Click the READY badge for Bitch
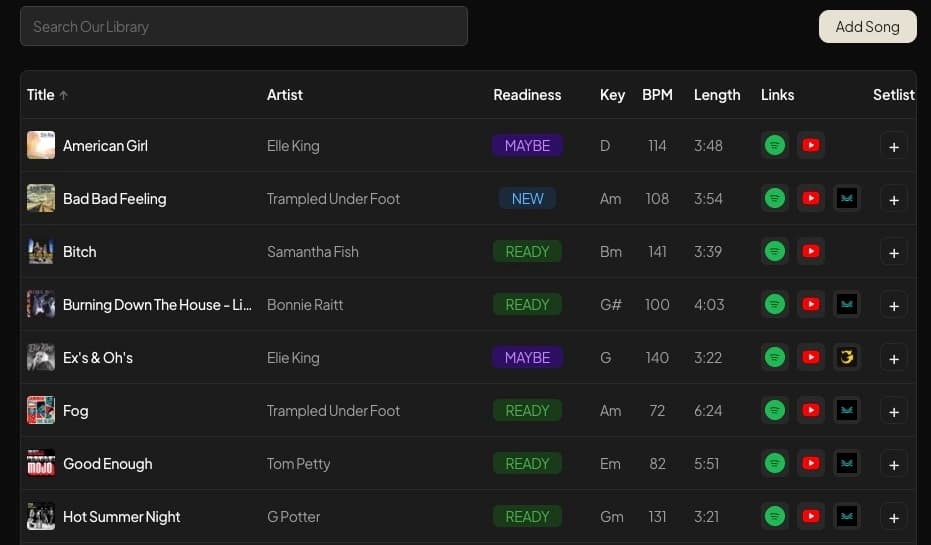931x545 pixels. point(527,251)
